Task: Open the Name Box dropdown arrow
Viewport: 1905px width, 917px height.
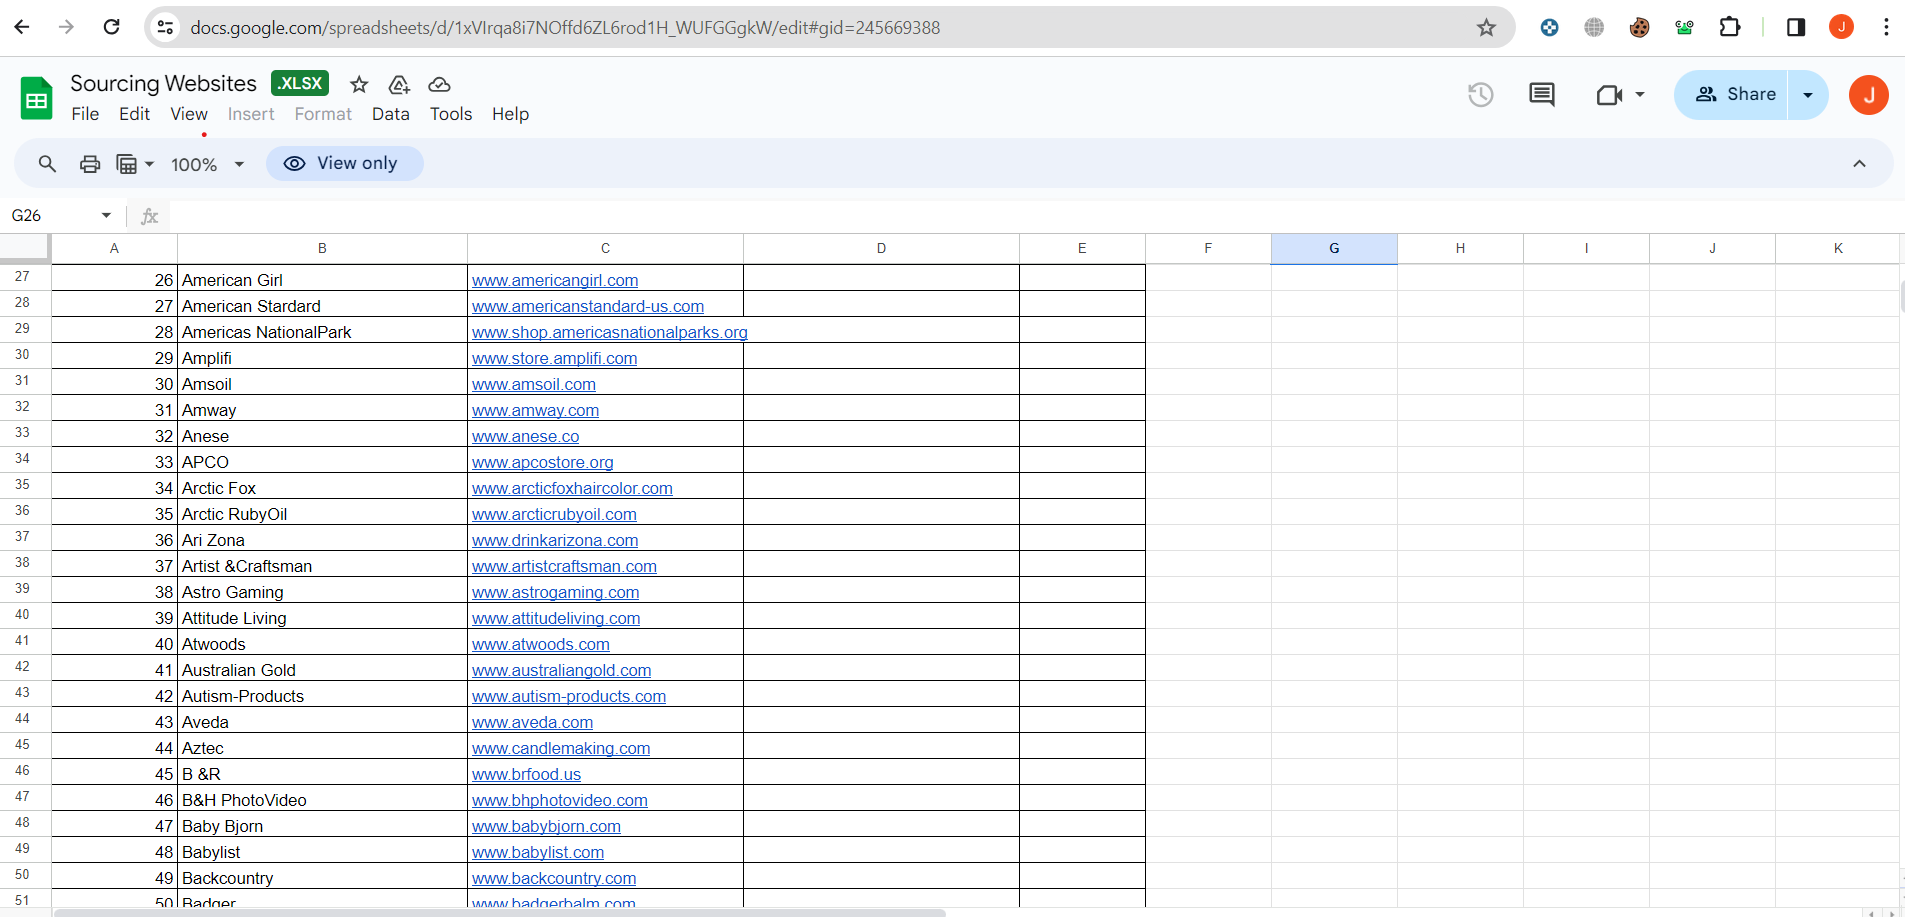Action: point(106,216)
